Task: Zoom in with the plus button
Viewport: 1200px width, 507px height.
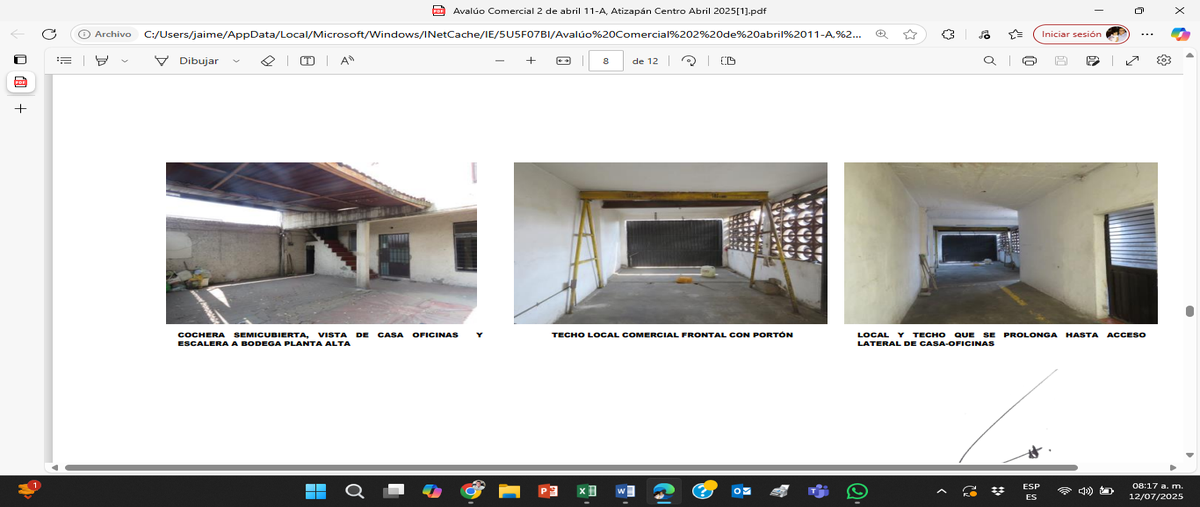Action: (x=531, y=60)
